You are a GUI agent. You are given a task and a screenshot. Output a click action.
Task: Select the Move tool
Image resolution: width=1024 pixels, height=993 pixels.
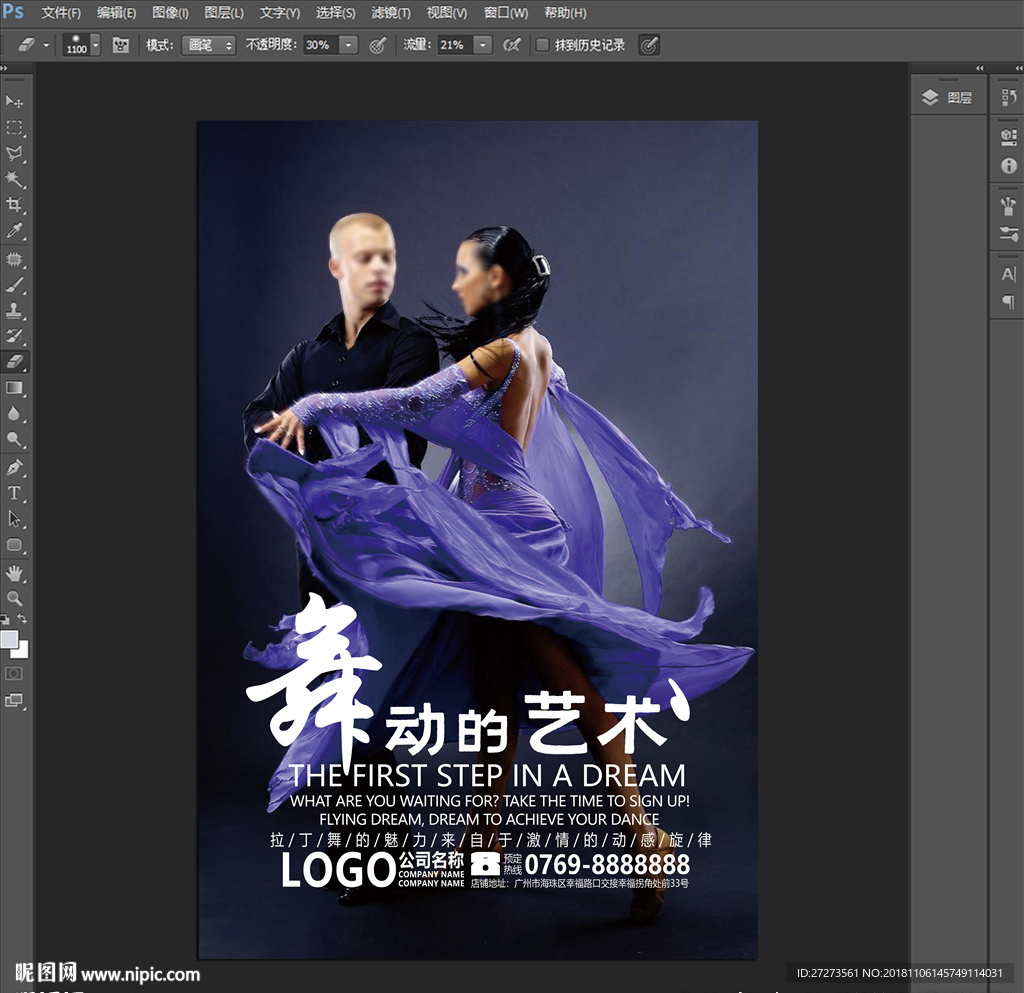pos(14,101)
